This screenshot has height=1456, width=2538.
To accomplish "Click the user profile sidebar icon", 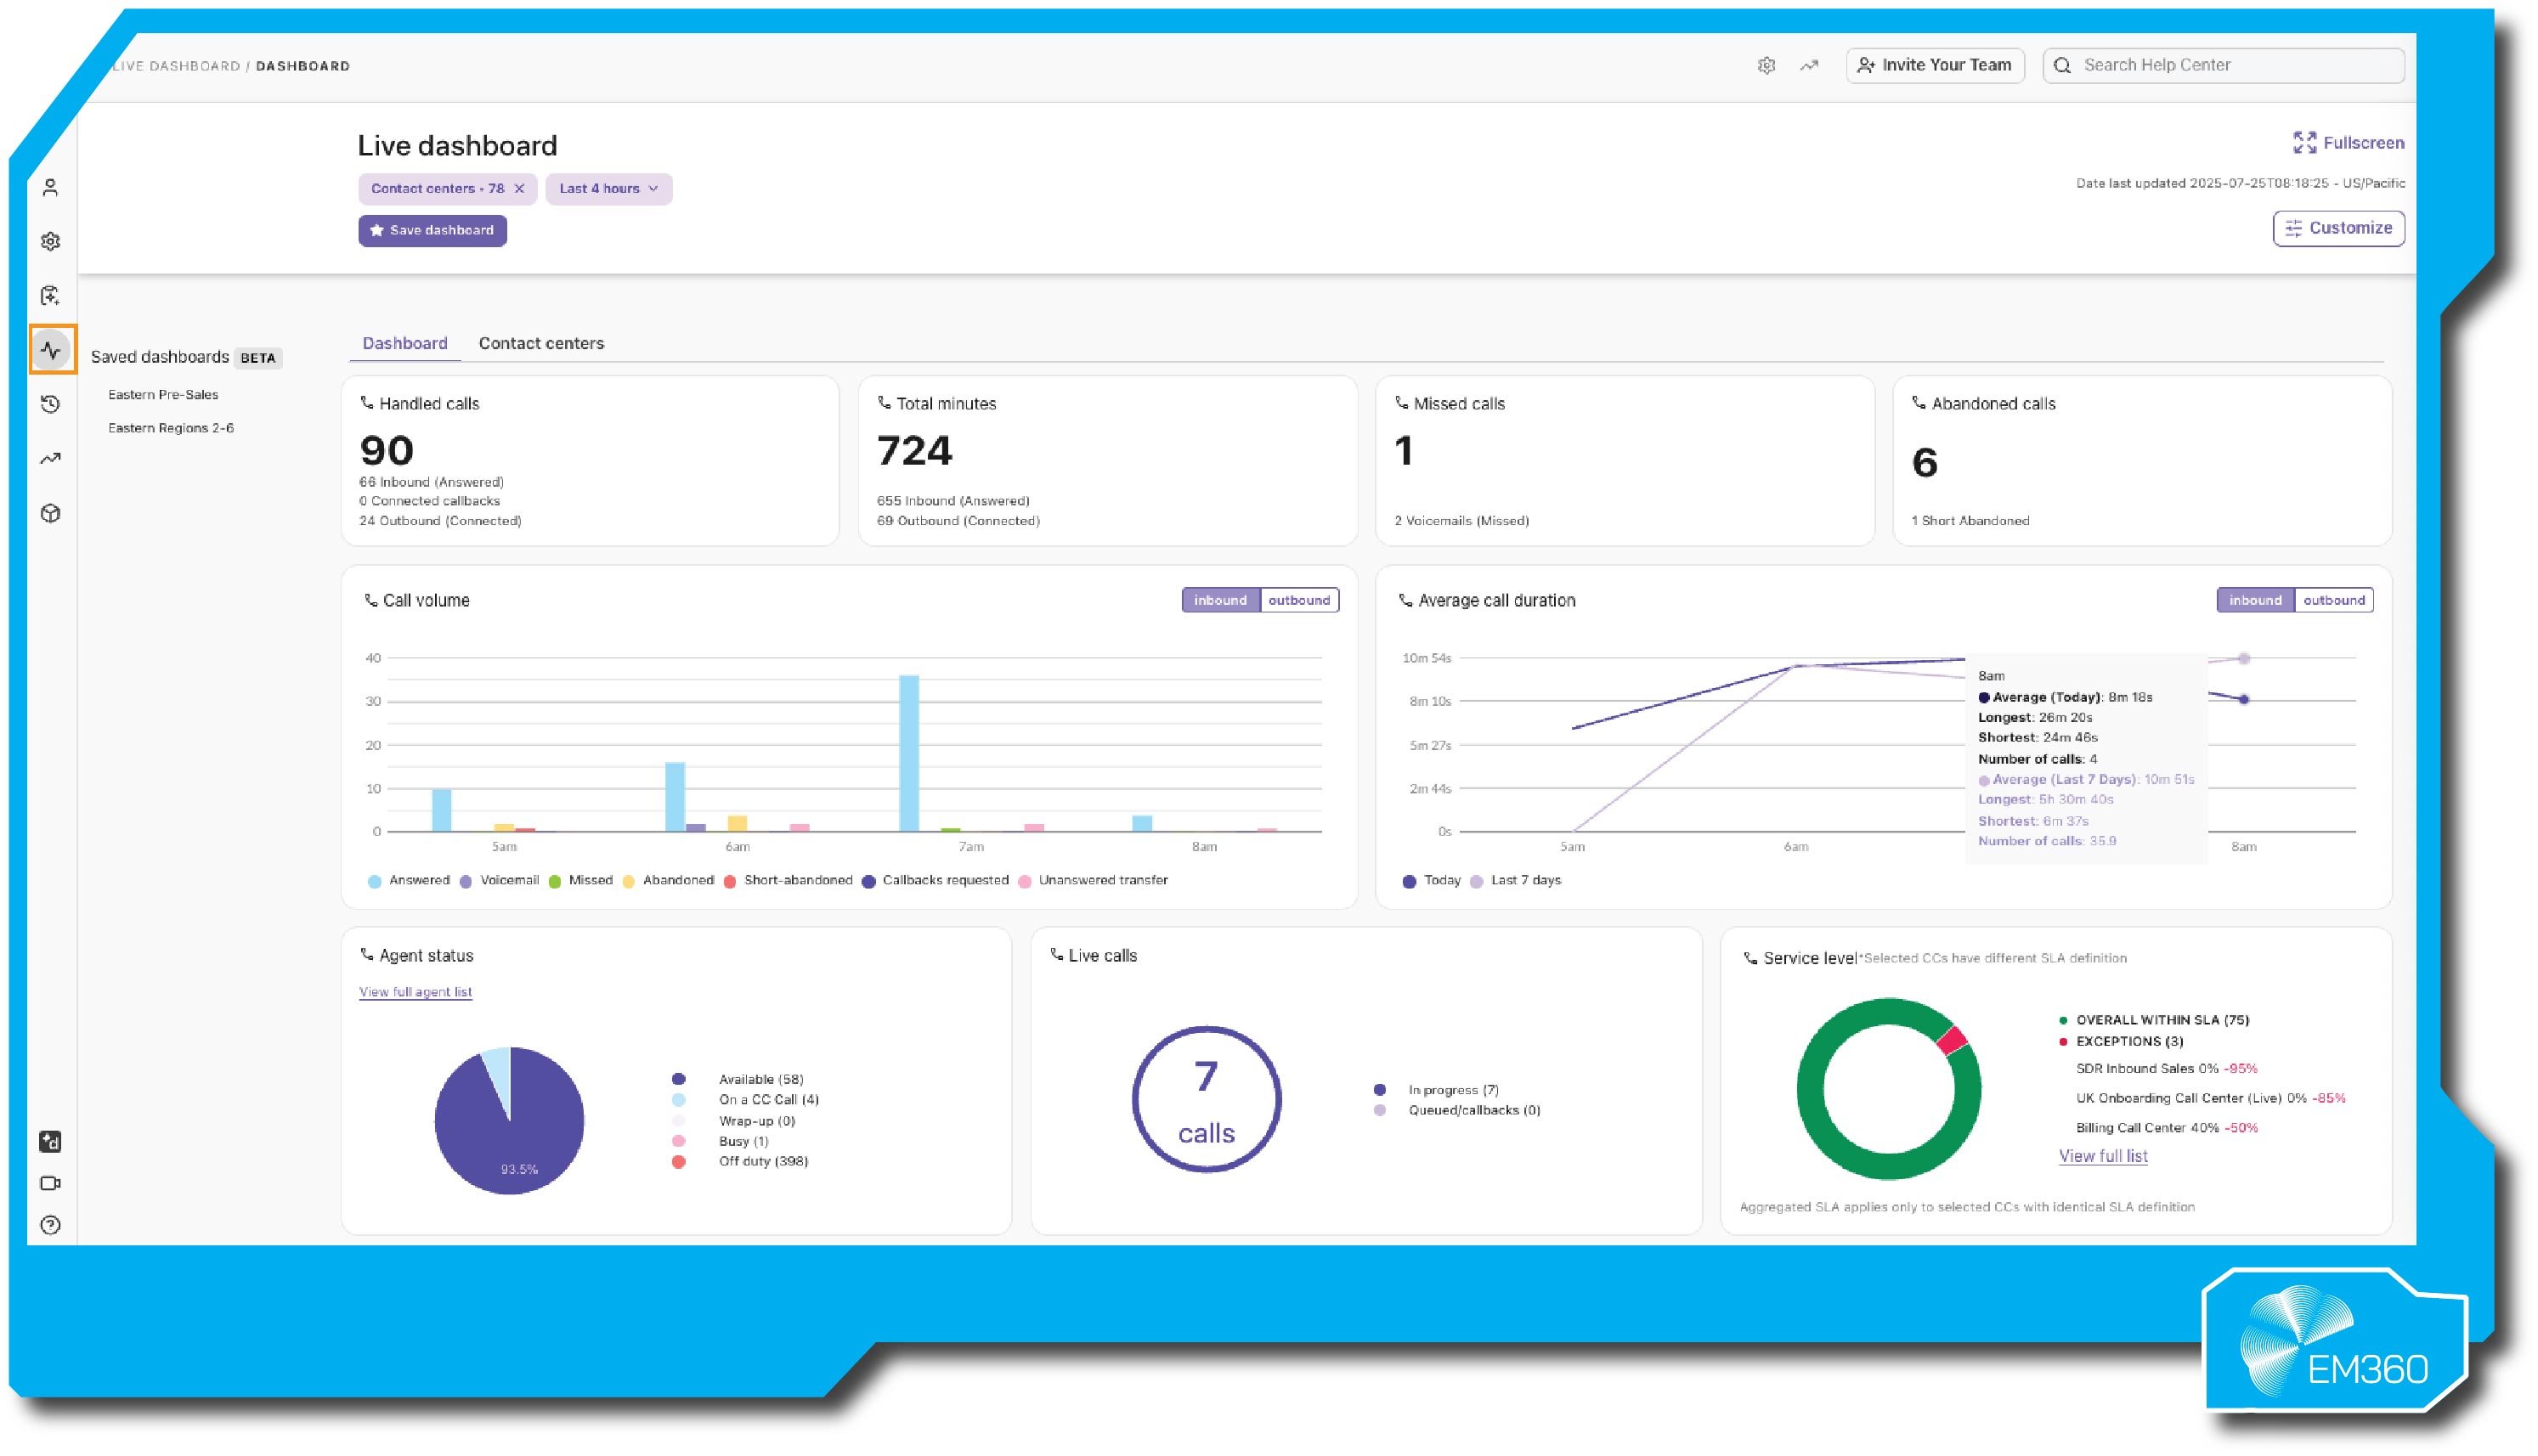I will [x=51, y=188].
